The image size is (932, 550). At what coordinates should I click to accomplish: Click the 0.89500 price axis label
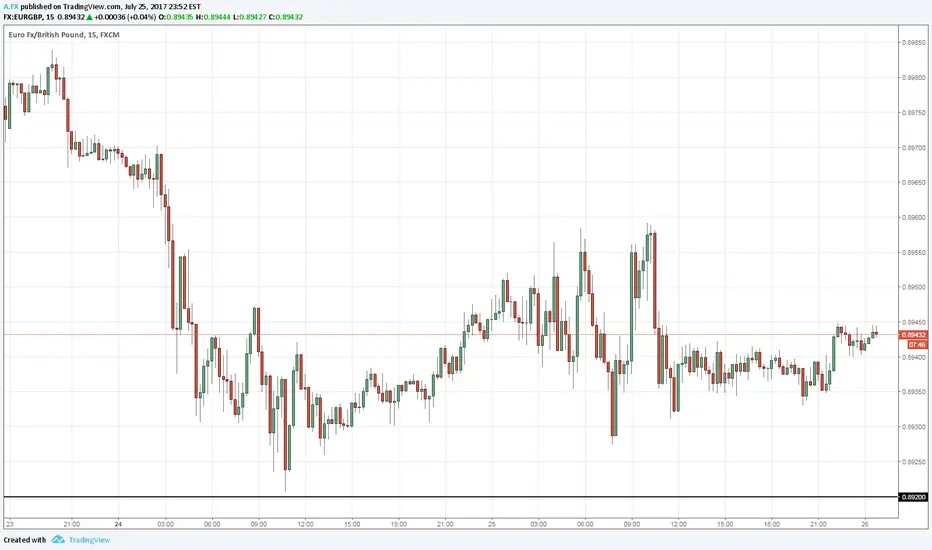914,287
